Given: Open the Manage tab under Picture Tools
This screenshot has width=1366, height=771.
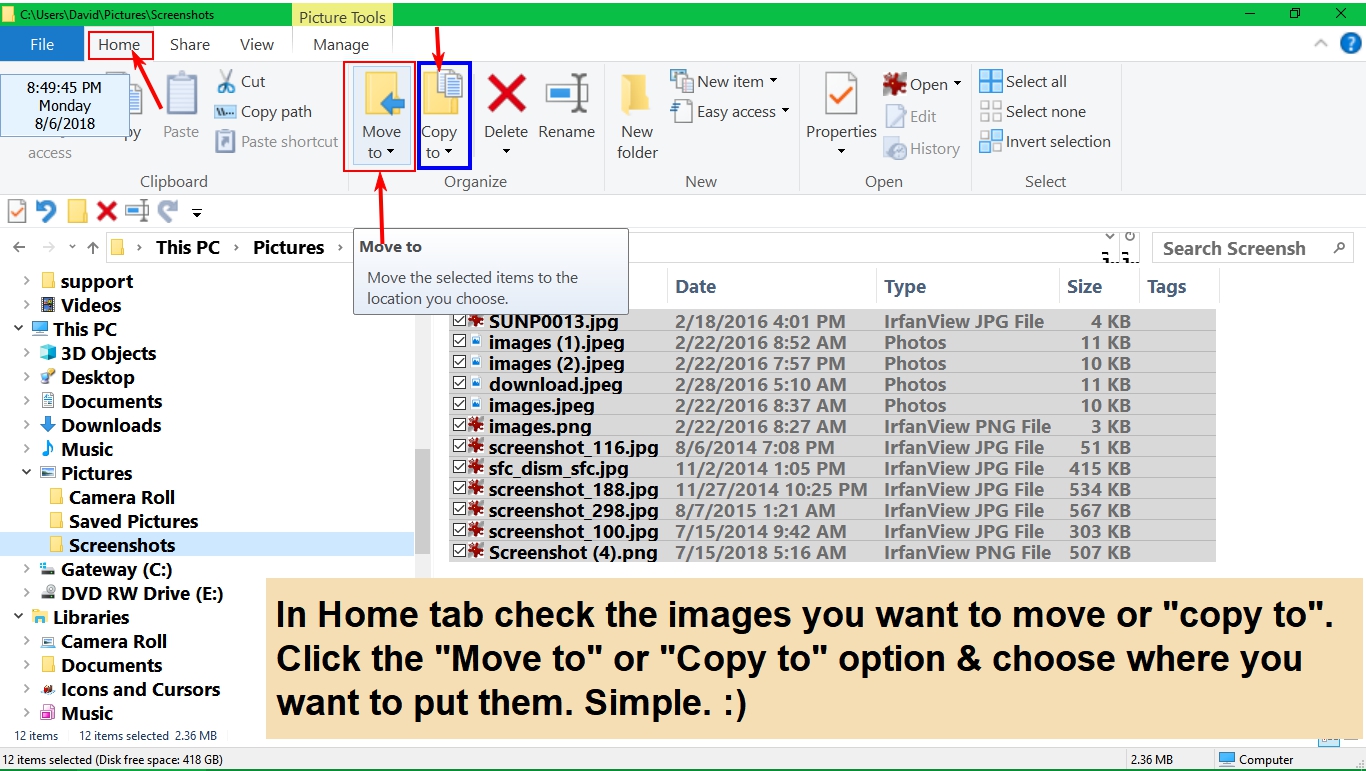Looking at the screenshot, I should click(x=341, y=44).
